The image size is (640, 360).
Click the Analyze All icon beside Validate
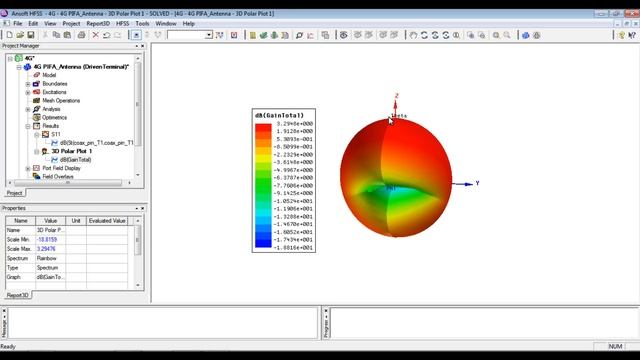click(274, 36)
